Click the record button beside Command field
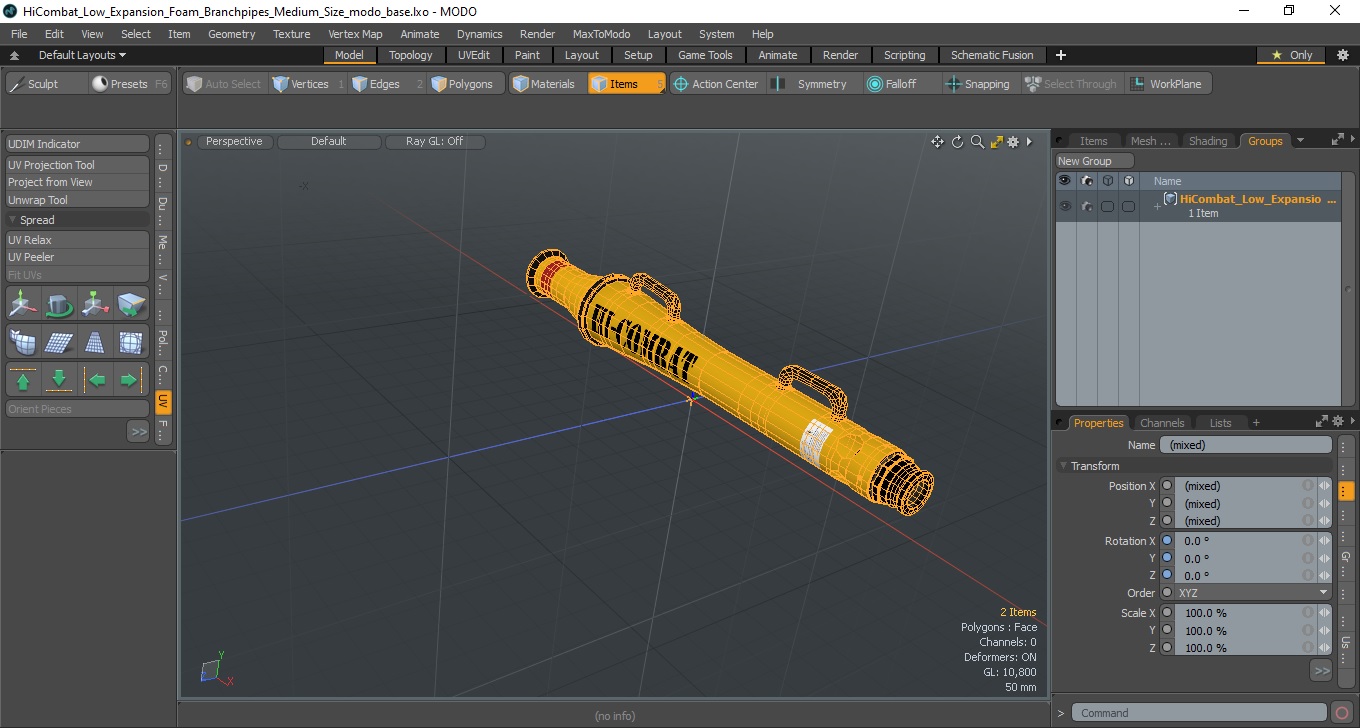This screenshot has height=728, width=1360. coord(1342,713)
